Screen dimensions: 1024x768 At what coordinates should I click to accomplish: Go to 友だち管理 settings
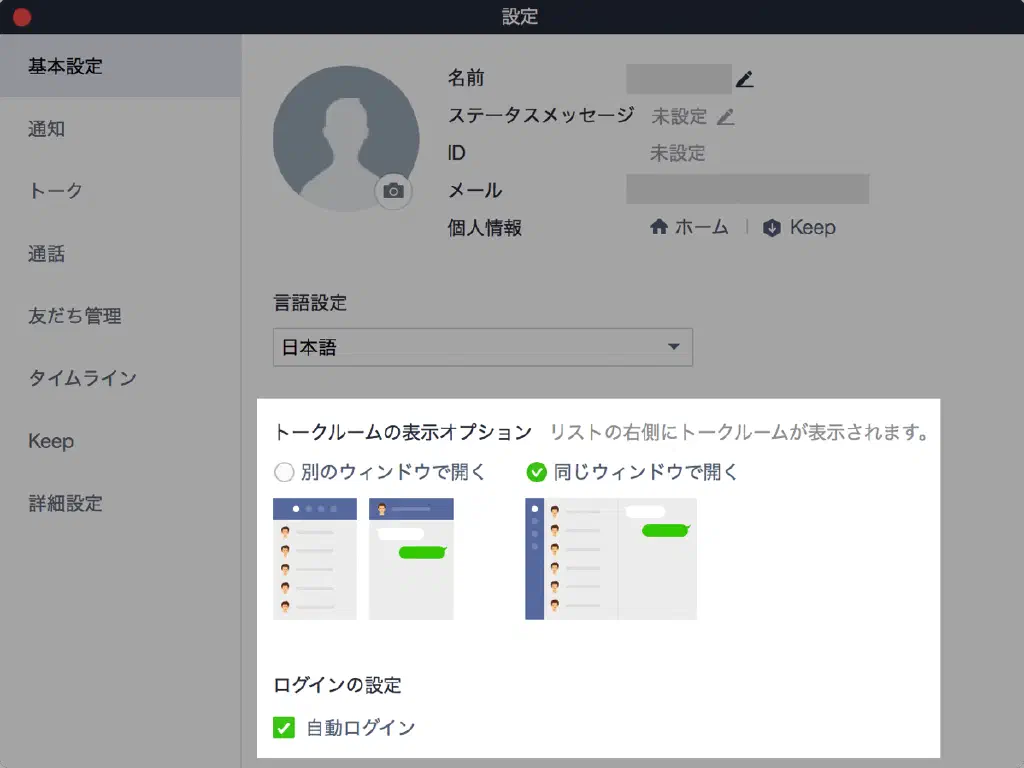(75, 316)
